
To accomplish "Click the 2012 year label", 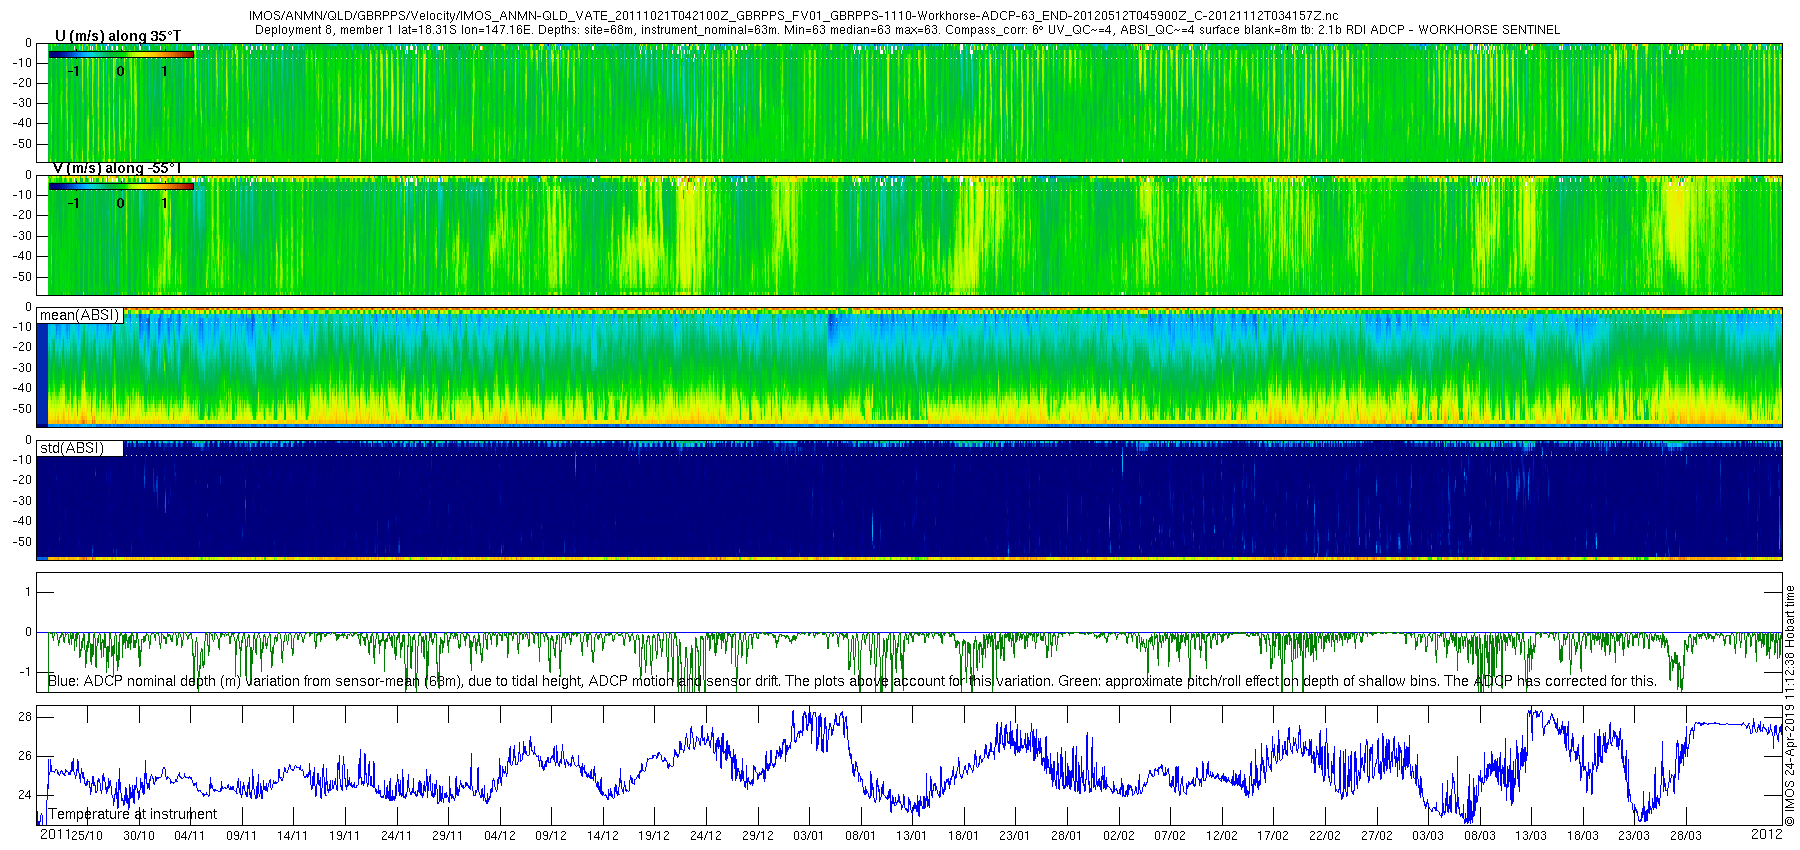I will coord(1766,834).
